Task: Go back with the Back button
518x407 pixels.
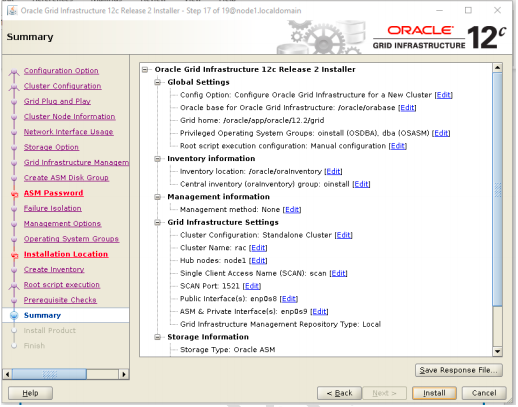Action: pos(339,393)
